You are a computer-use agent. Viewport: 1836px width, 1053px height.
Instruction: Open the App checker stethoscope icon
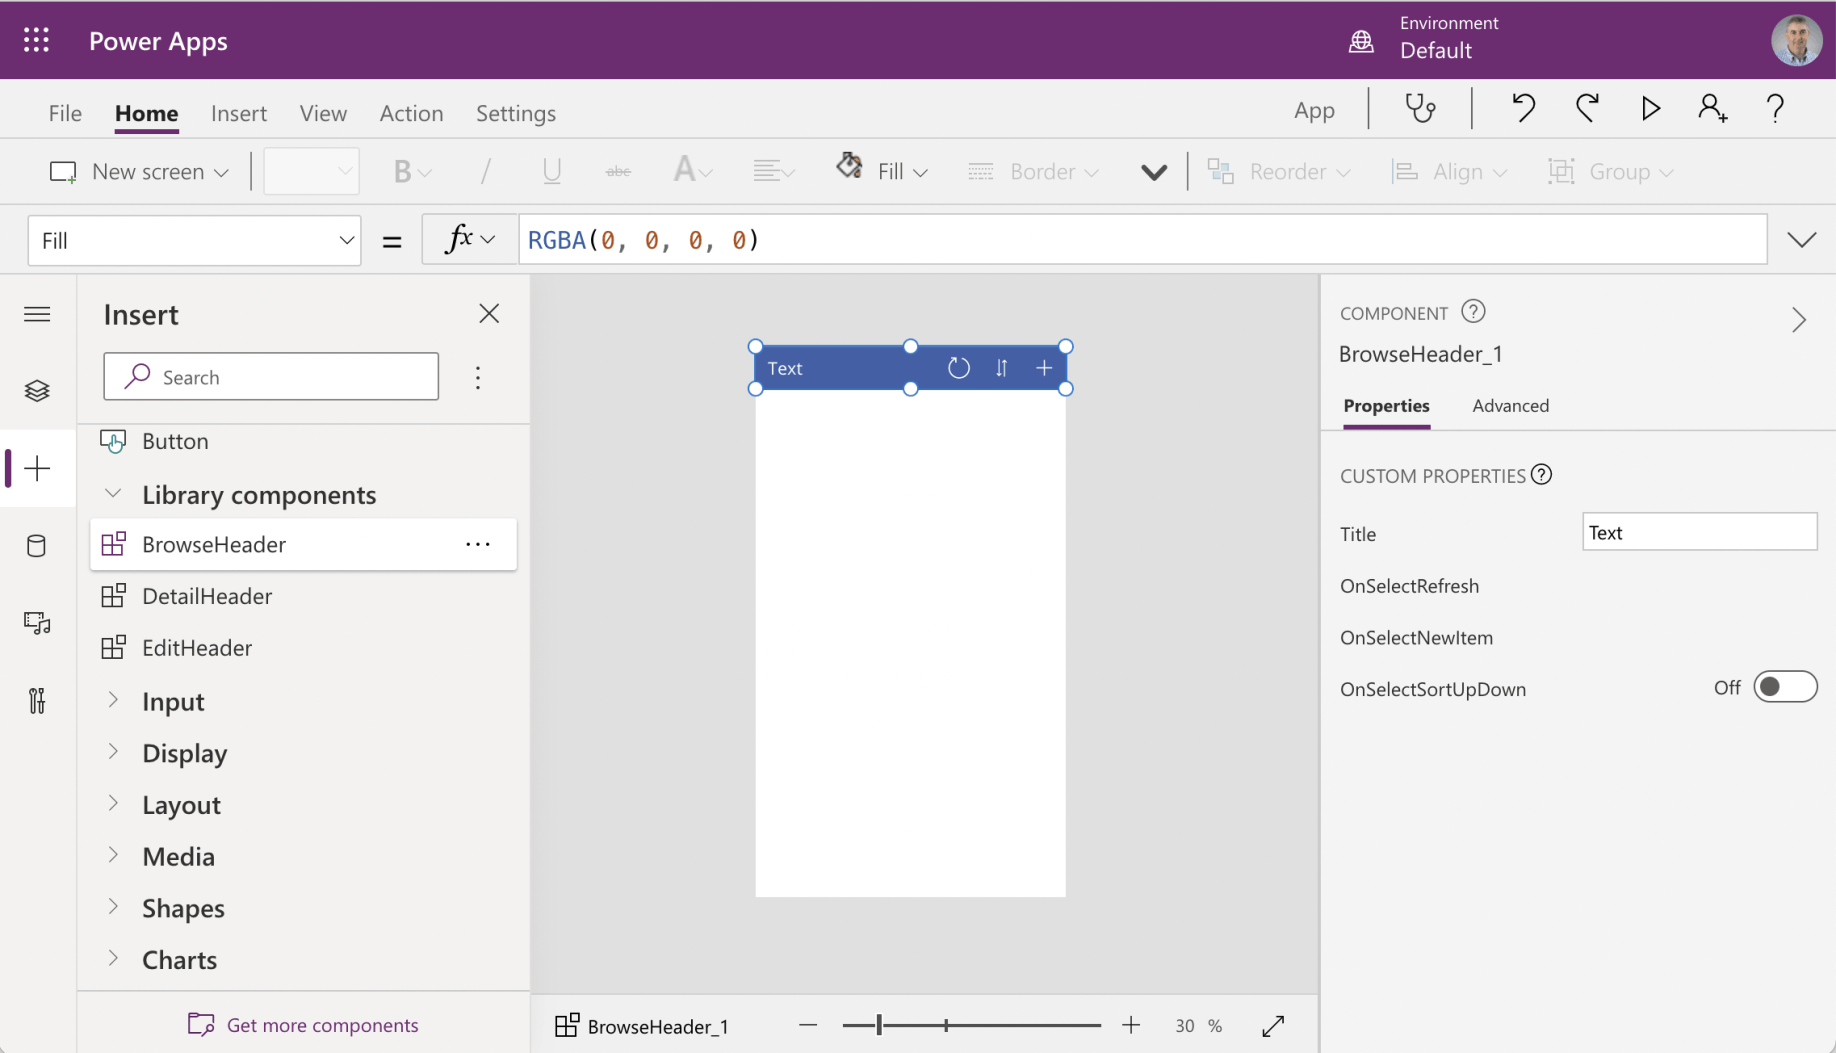pyautogui.click(x=1420, y=108)
